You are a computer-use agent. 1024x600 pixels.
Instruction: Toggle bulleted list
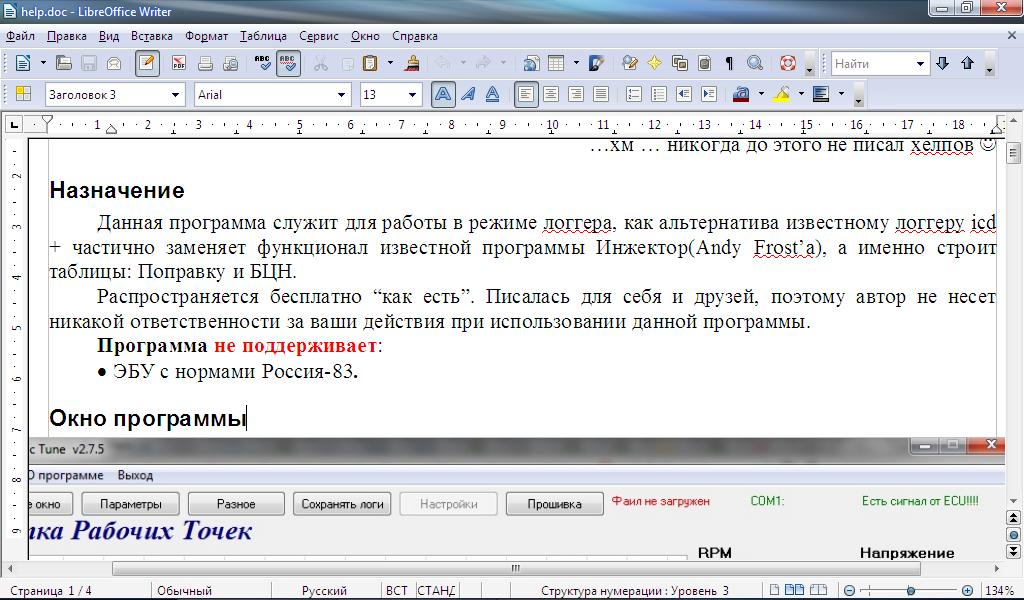click(659, 95)
